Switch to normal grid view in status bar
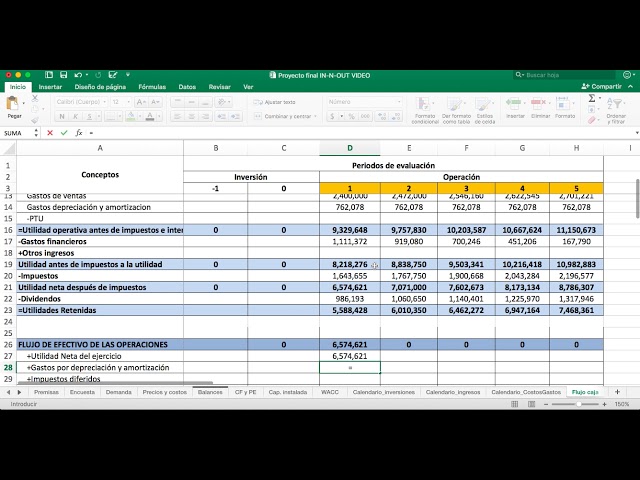 pyautogui.click(x=515, y=404)
